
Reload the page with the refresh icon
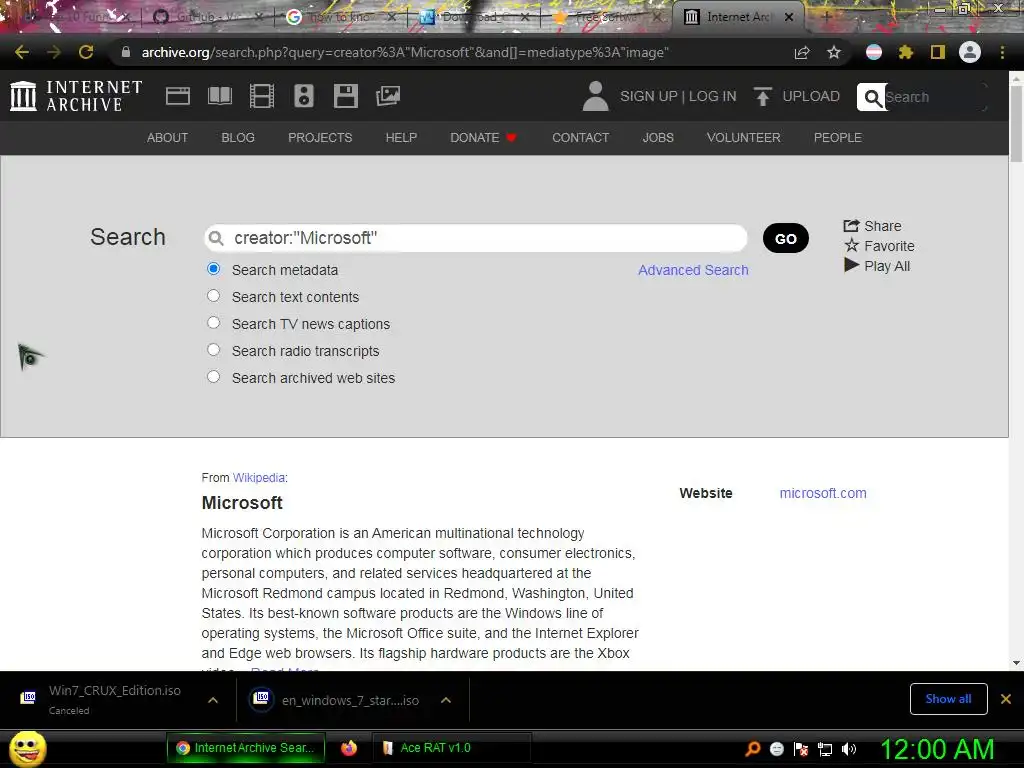click(x=86, y=52)
